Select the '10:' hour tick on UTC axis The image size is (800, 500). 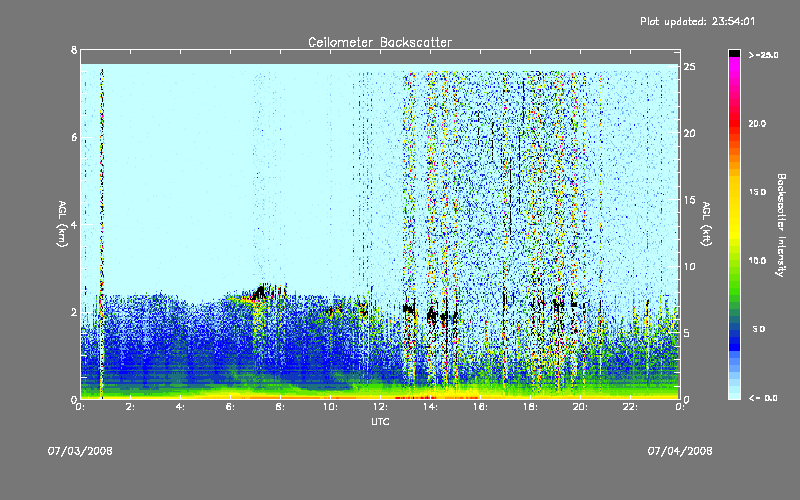(331, 407)
